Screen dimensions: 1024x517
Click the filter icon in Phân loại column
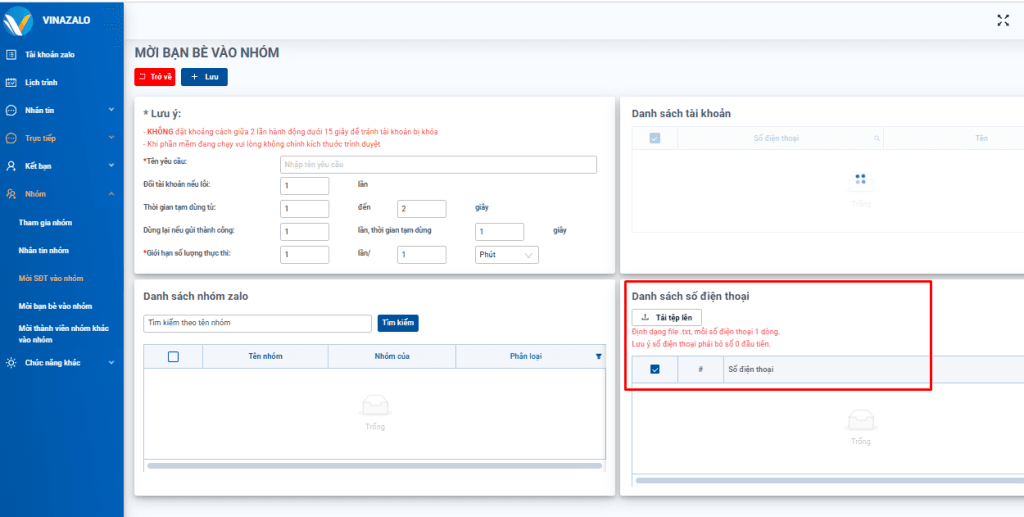pyautogui.click(x=599, y=356)
